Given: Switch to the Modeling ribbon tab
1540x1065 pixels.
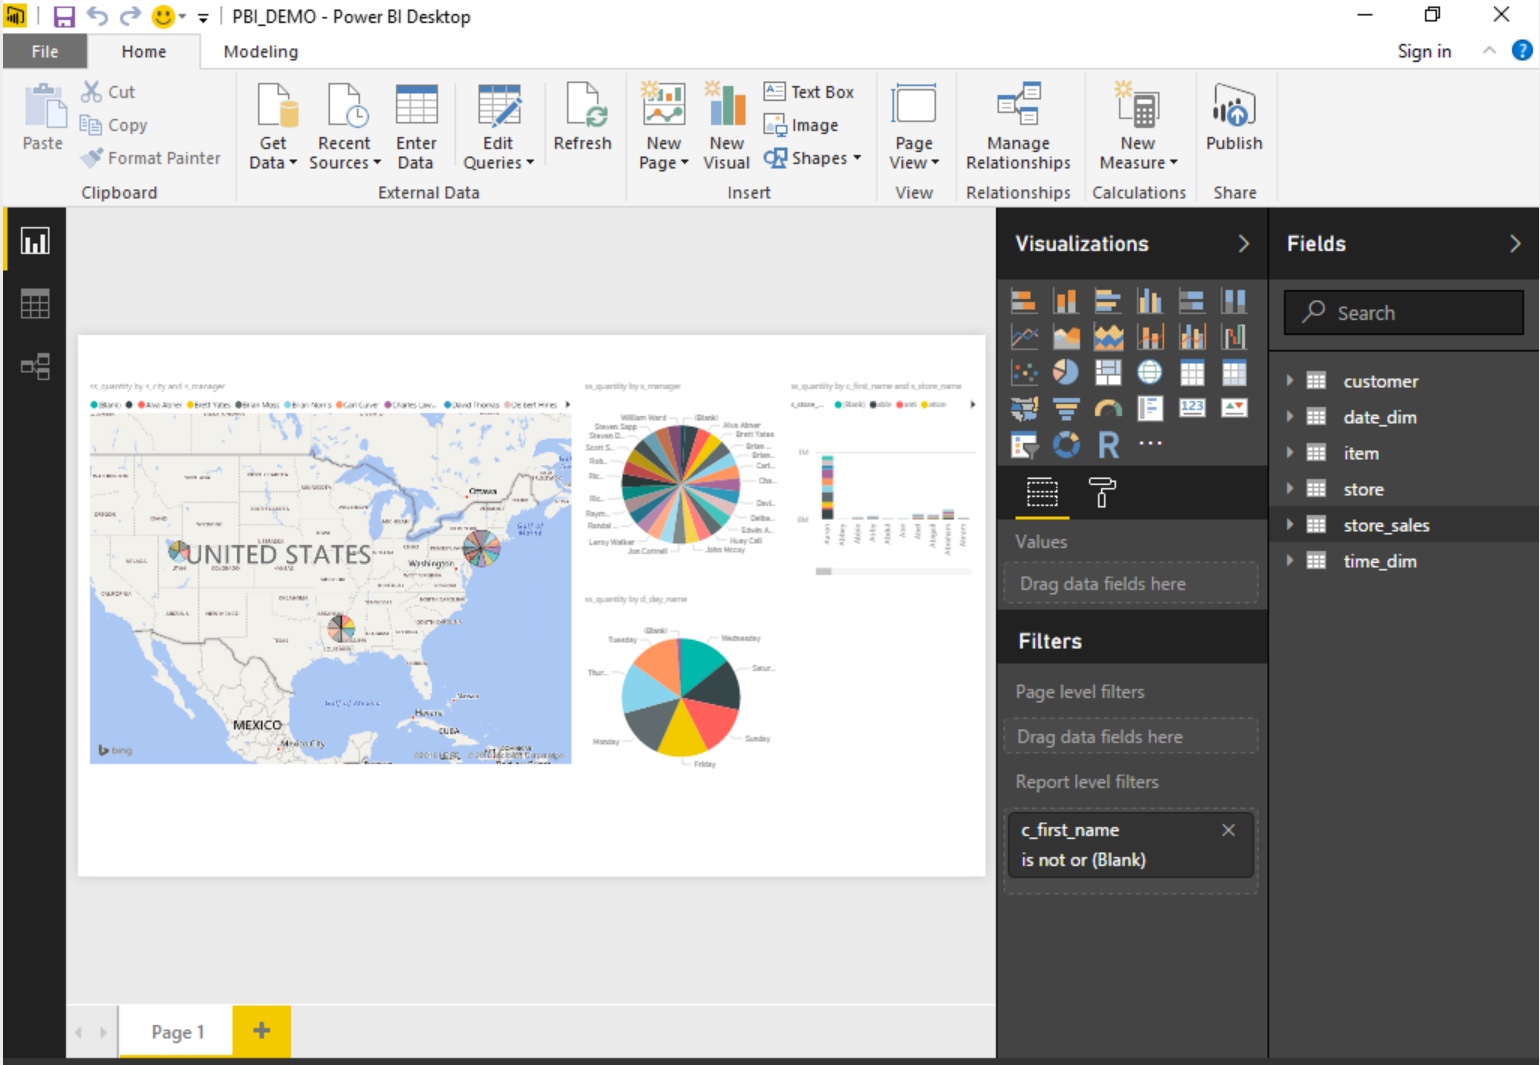Looking at the screenshot, I should (x=260, y=52).
